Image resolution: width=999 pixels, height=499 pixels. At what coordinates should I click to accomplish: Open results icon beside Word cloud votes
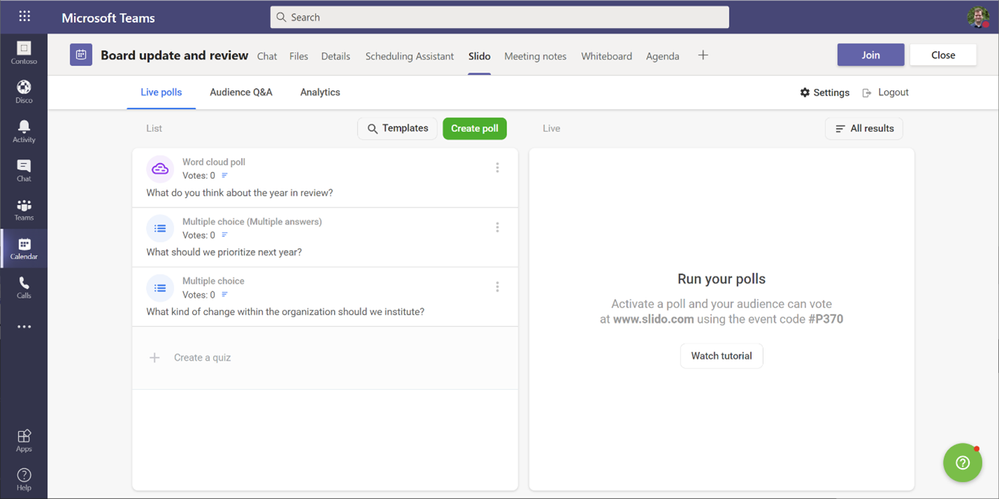coord(224,175)
